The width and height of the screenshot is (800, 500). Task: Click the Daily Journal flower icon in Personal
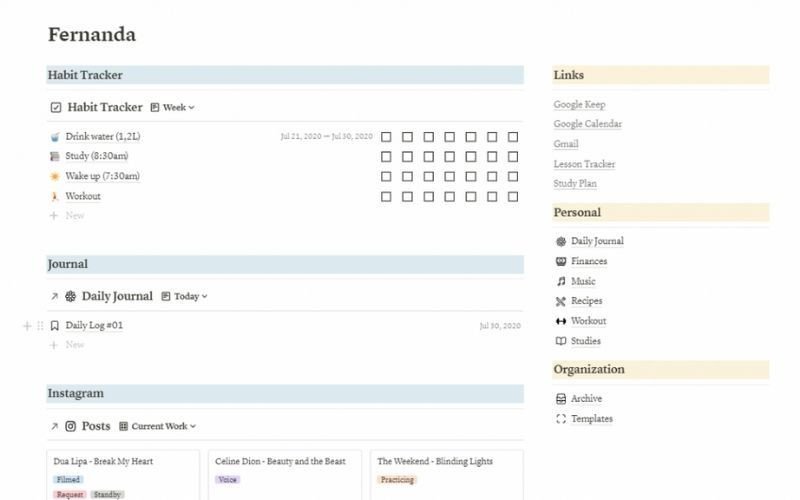pos(561,241)
